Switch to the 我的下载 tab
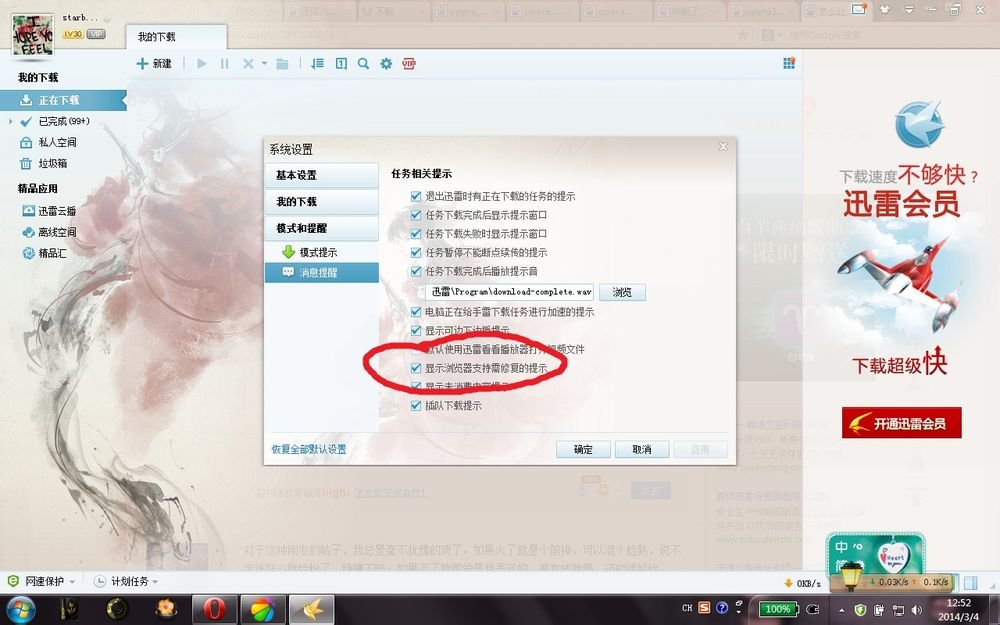The width and height of the screenshot is (1000, 625). pos(176,37)
